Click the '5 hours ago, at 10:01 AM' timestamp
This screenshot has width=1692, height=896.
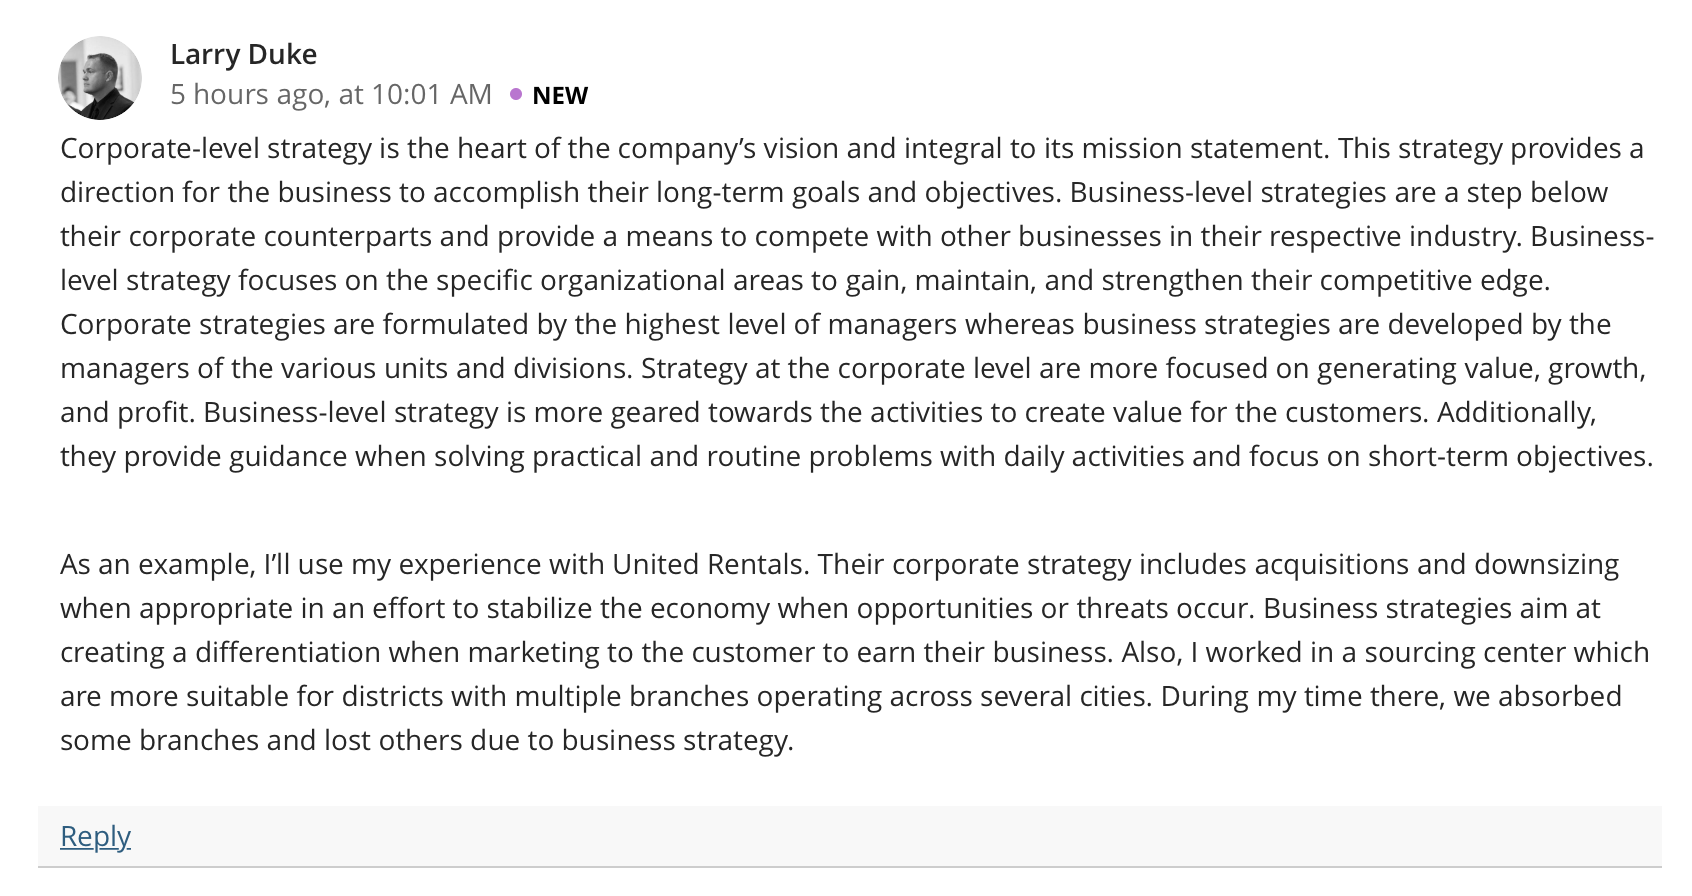(331, 94)
